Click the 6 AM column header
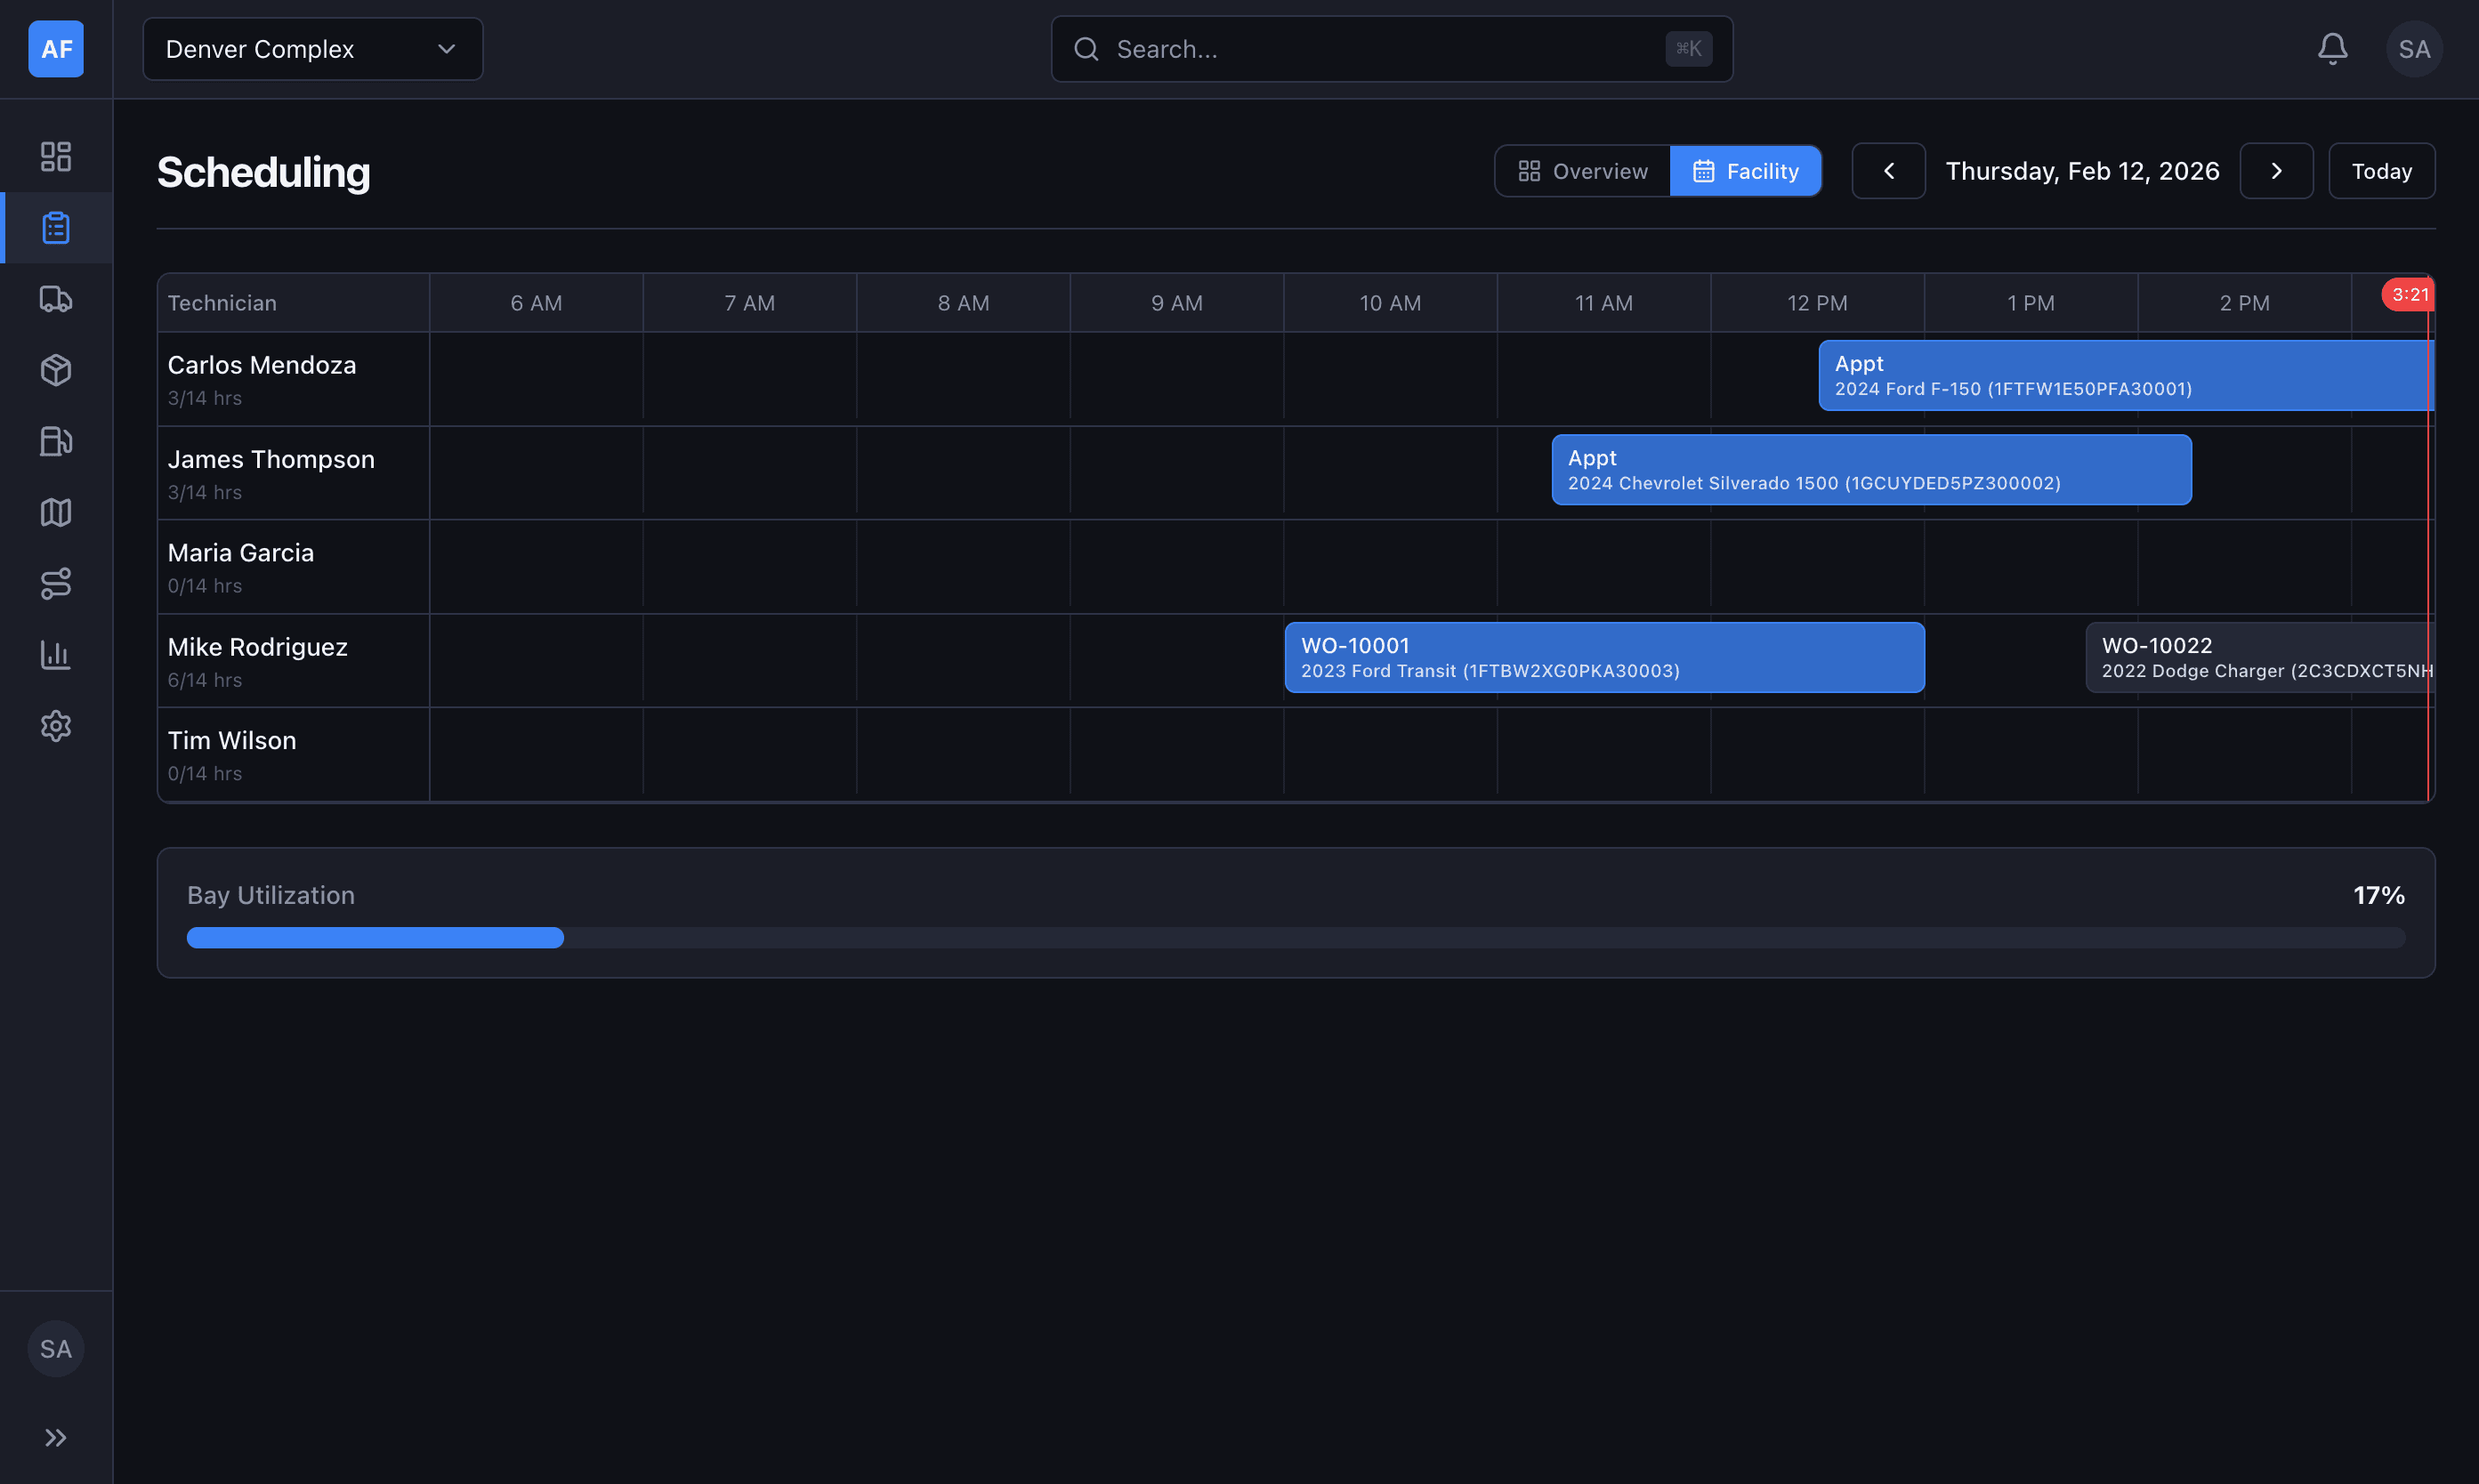2479x1484 pixels. tap(536, 303)
